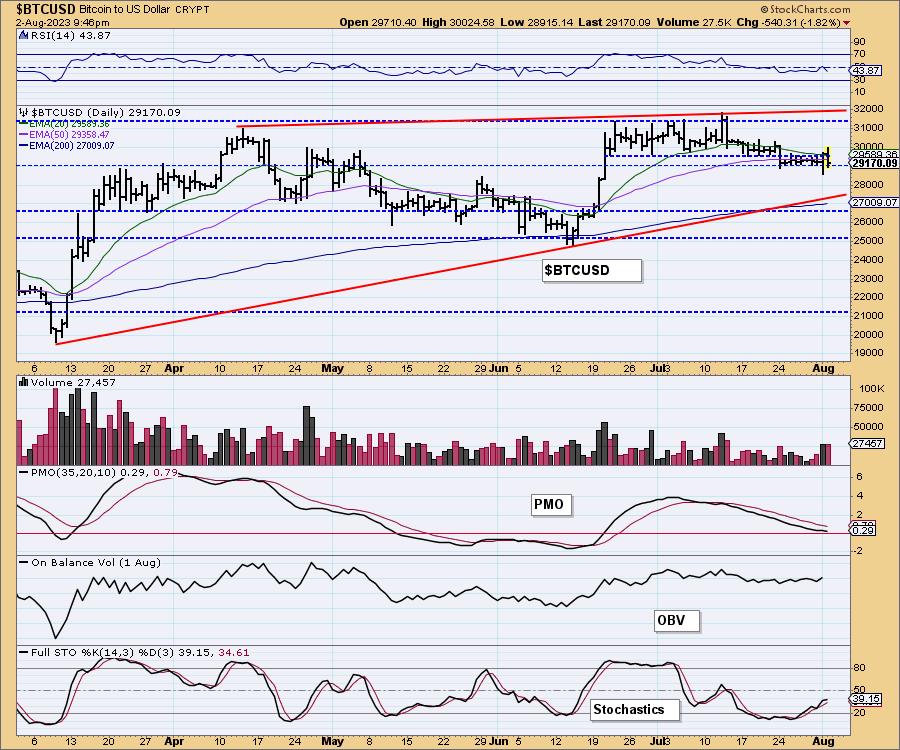The image size is (900, 750).
Task: Click the PMO annotation box
Action: click(x=550, y=505)
